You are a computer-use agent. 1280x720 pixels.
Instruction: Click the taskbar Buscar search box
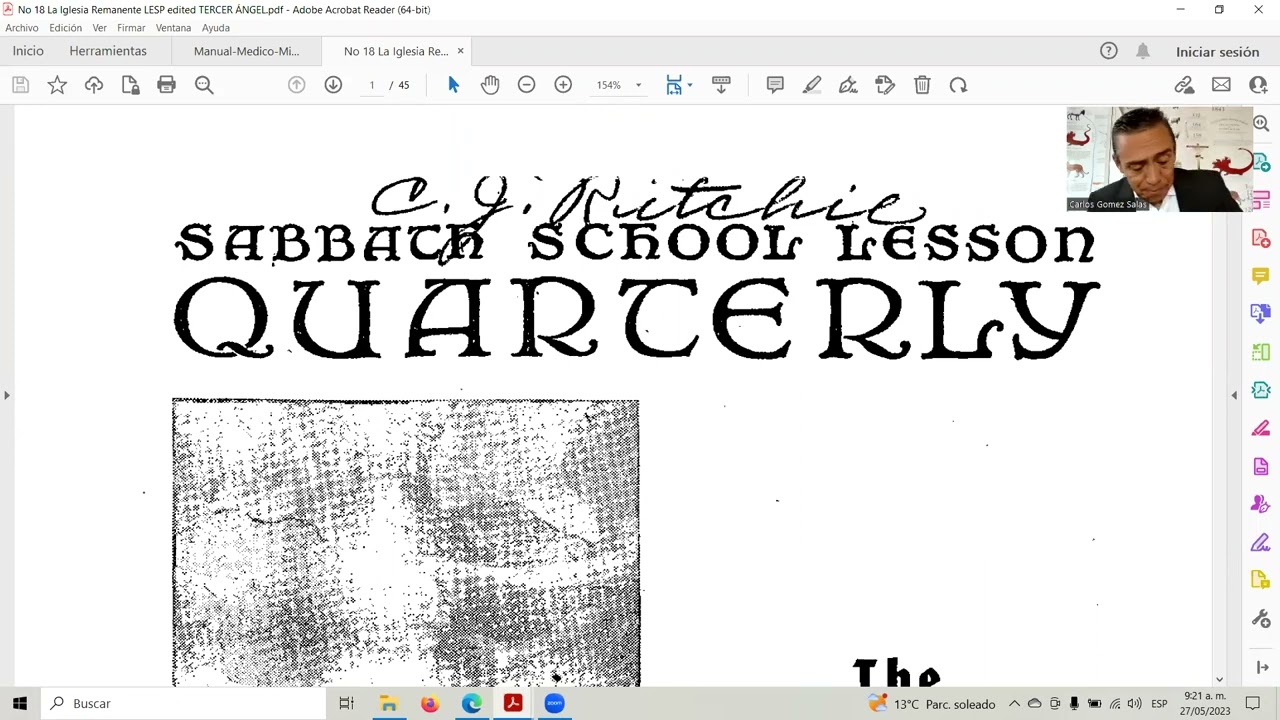185,703
